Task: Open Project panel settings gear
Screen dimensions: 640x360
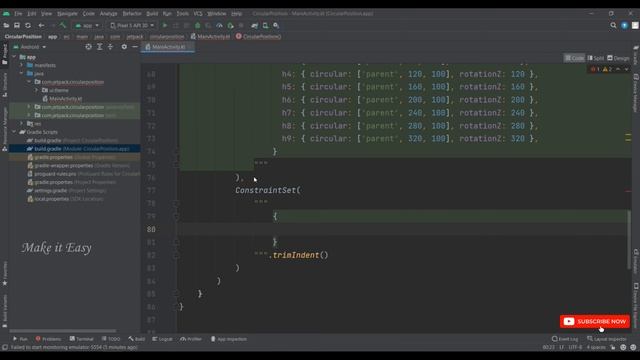Action: tap(124, 47)
